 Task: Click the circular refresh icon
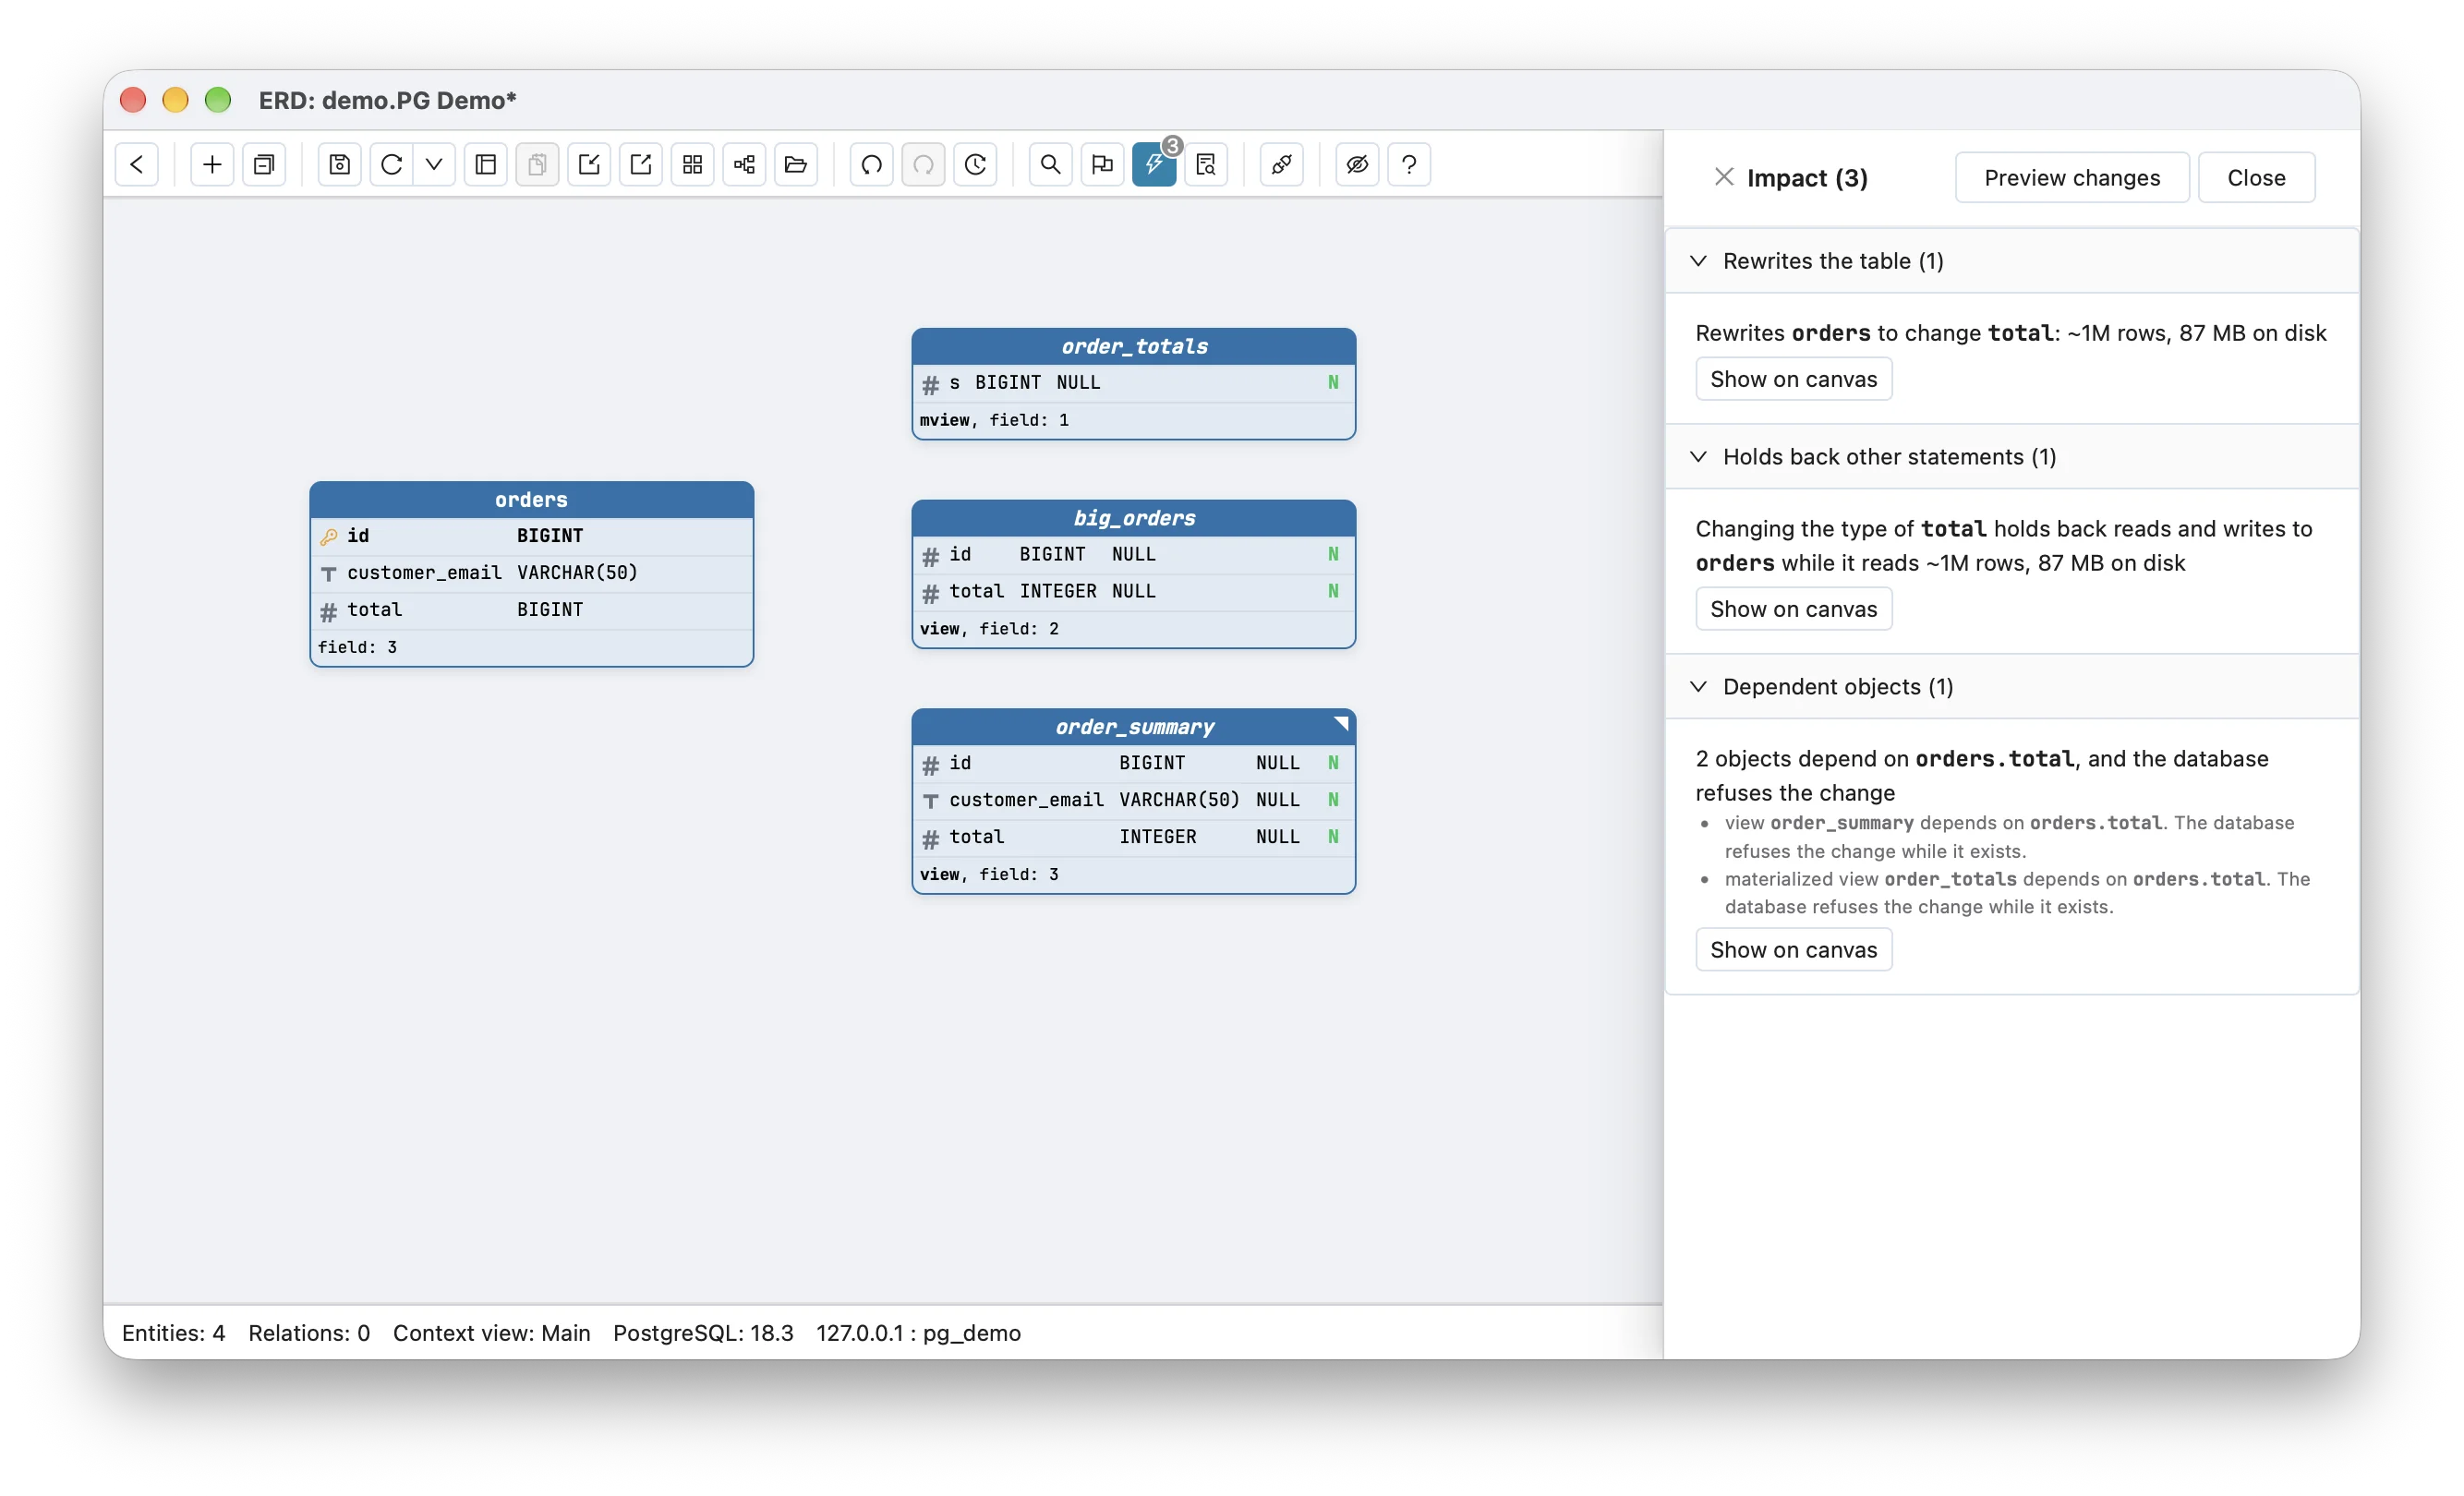[x=392, y=164]
